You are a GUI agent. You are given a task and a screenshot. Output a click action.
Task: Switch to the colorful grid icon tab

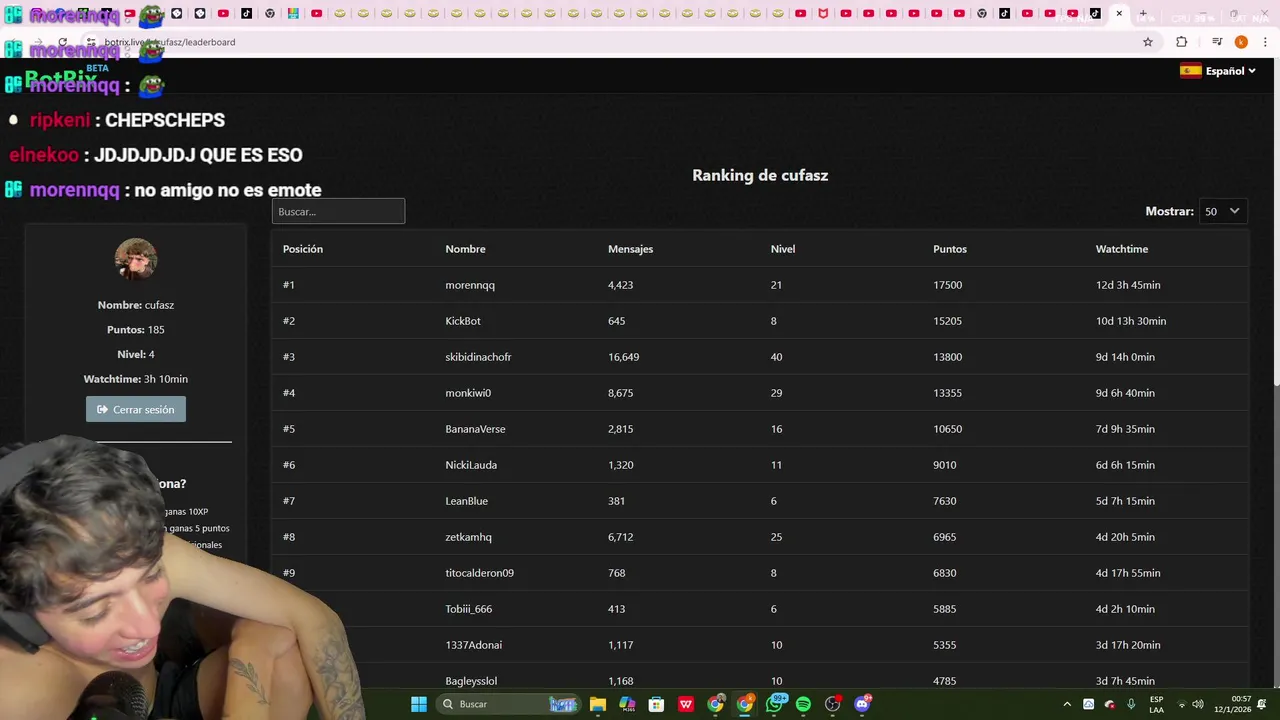pyautogui.click(x=293, y=13)
